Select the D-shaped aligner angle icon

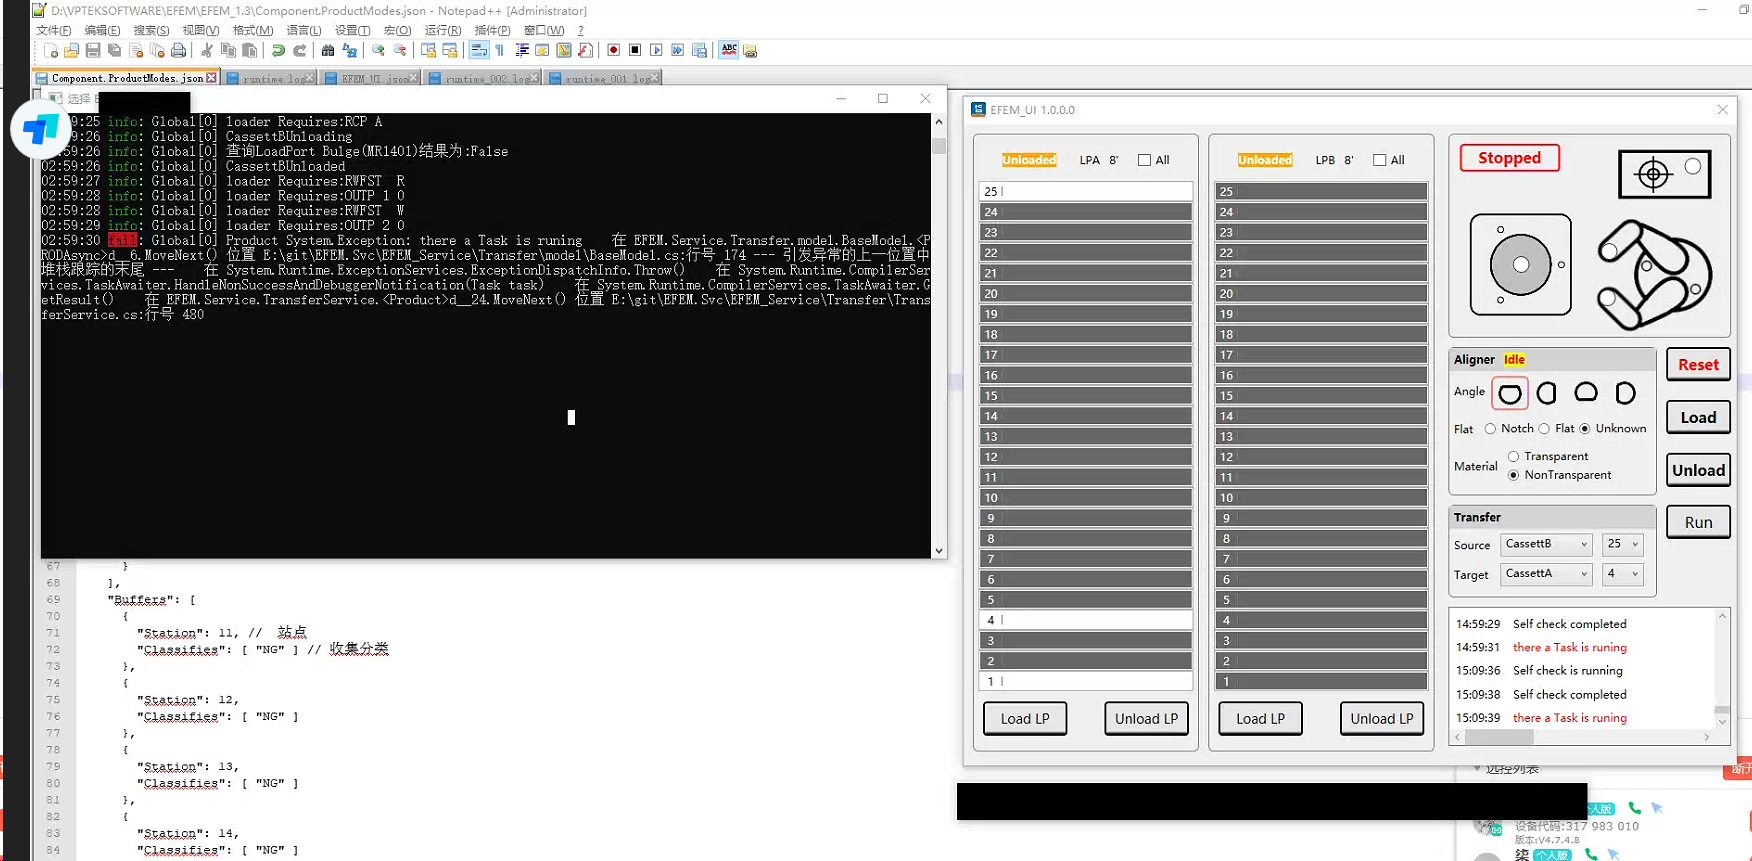pyautogui.click(x=1626, y=393)
